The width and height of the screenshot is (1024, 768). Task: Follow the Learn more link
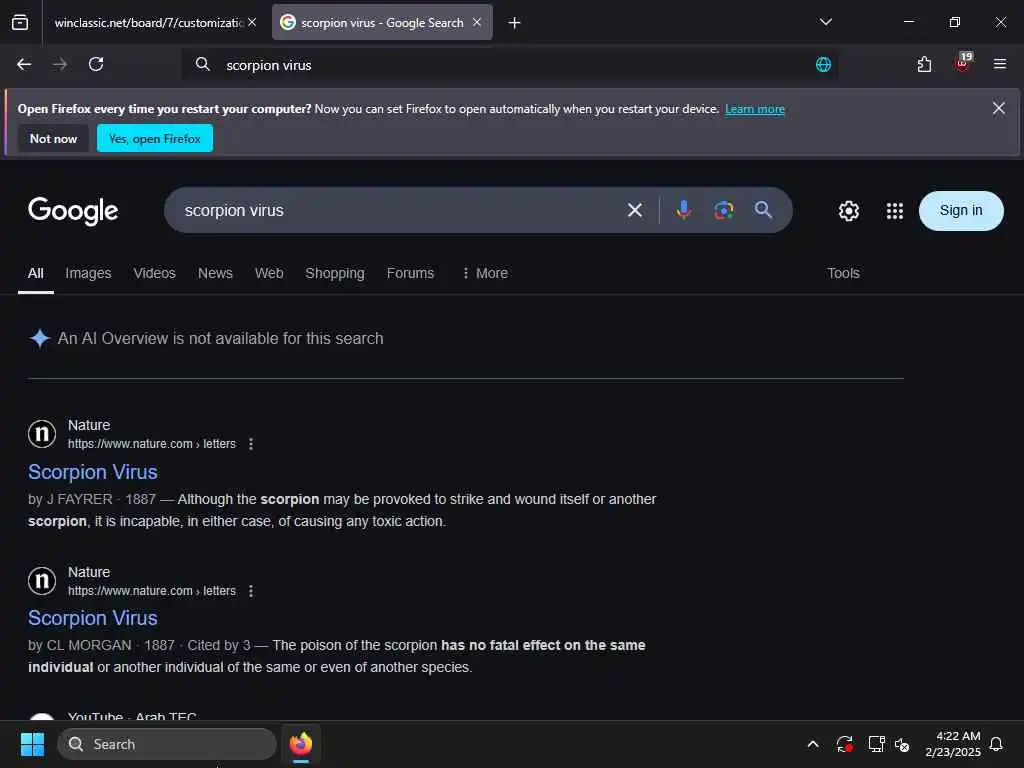coord(754,109)
